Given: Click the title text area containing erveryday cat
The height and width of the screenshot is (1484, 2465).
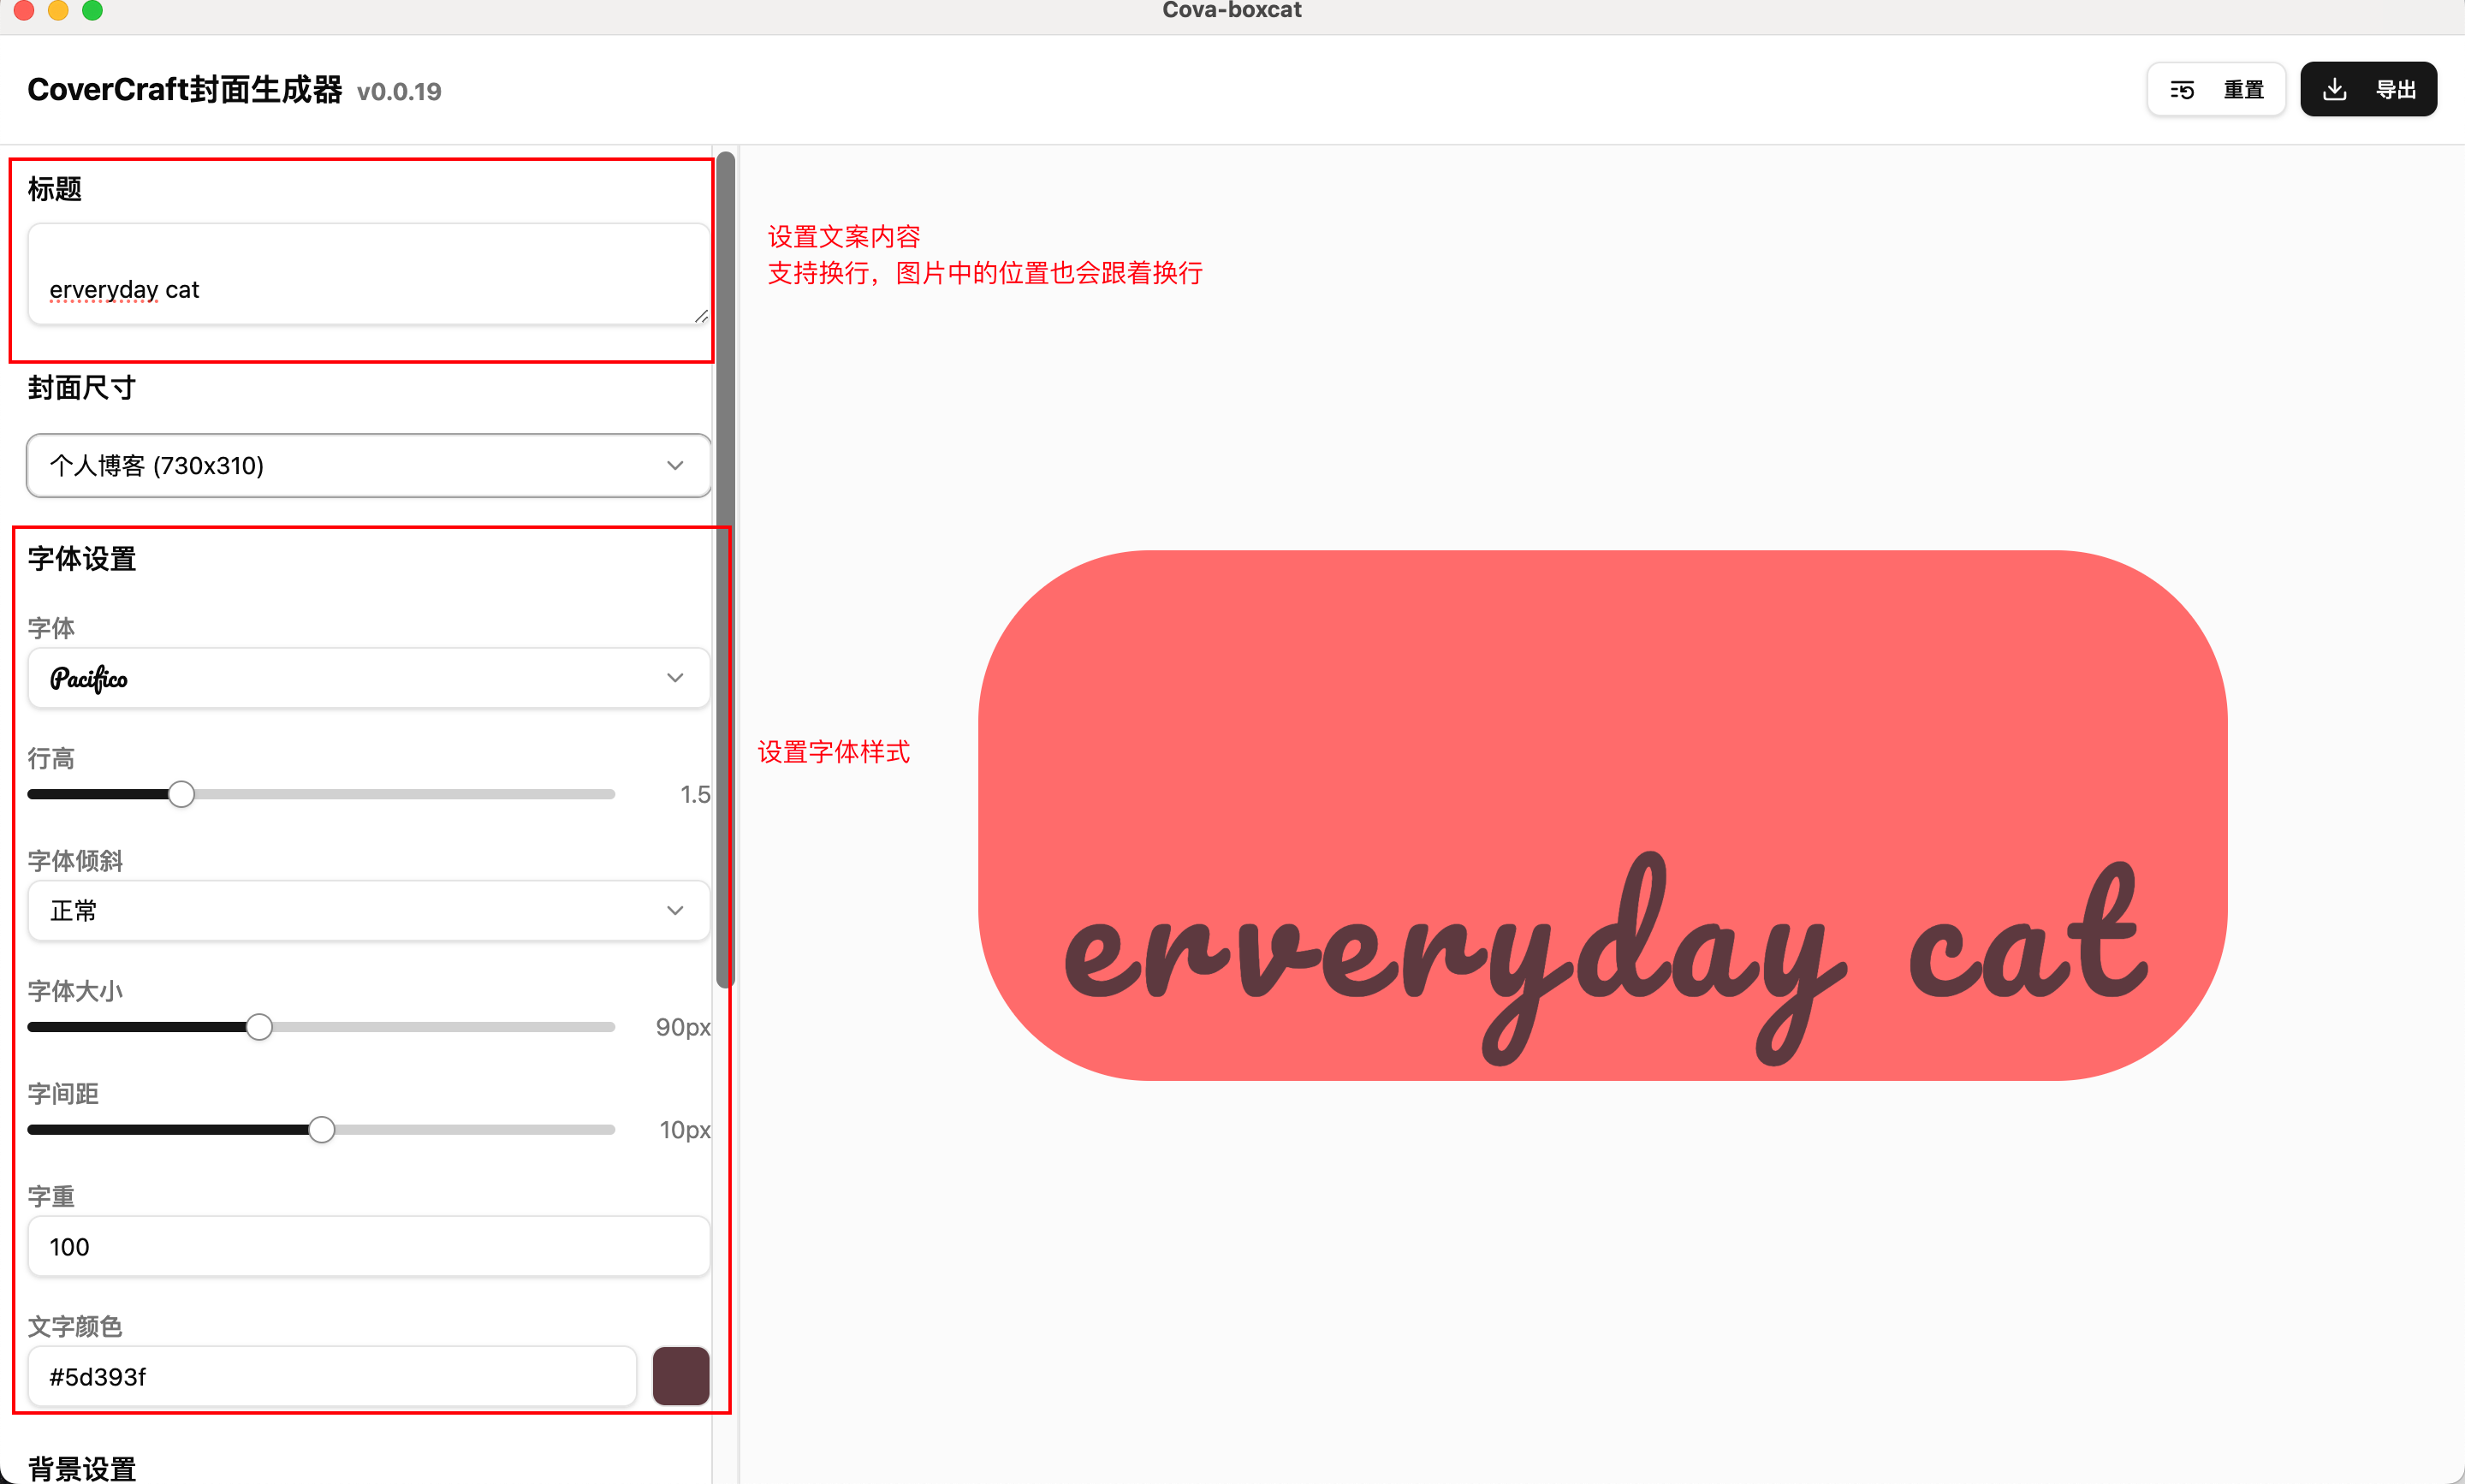Looking at the screenshot, I should point(368,274).
